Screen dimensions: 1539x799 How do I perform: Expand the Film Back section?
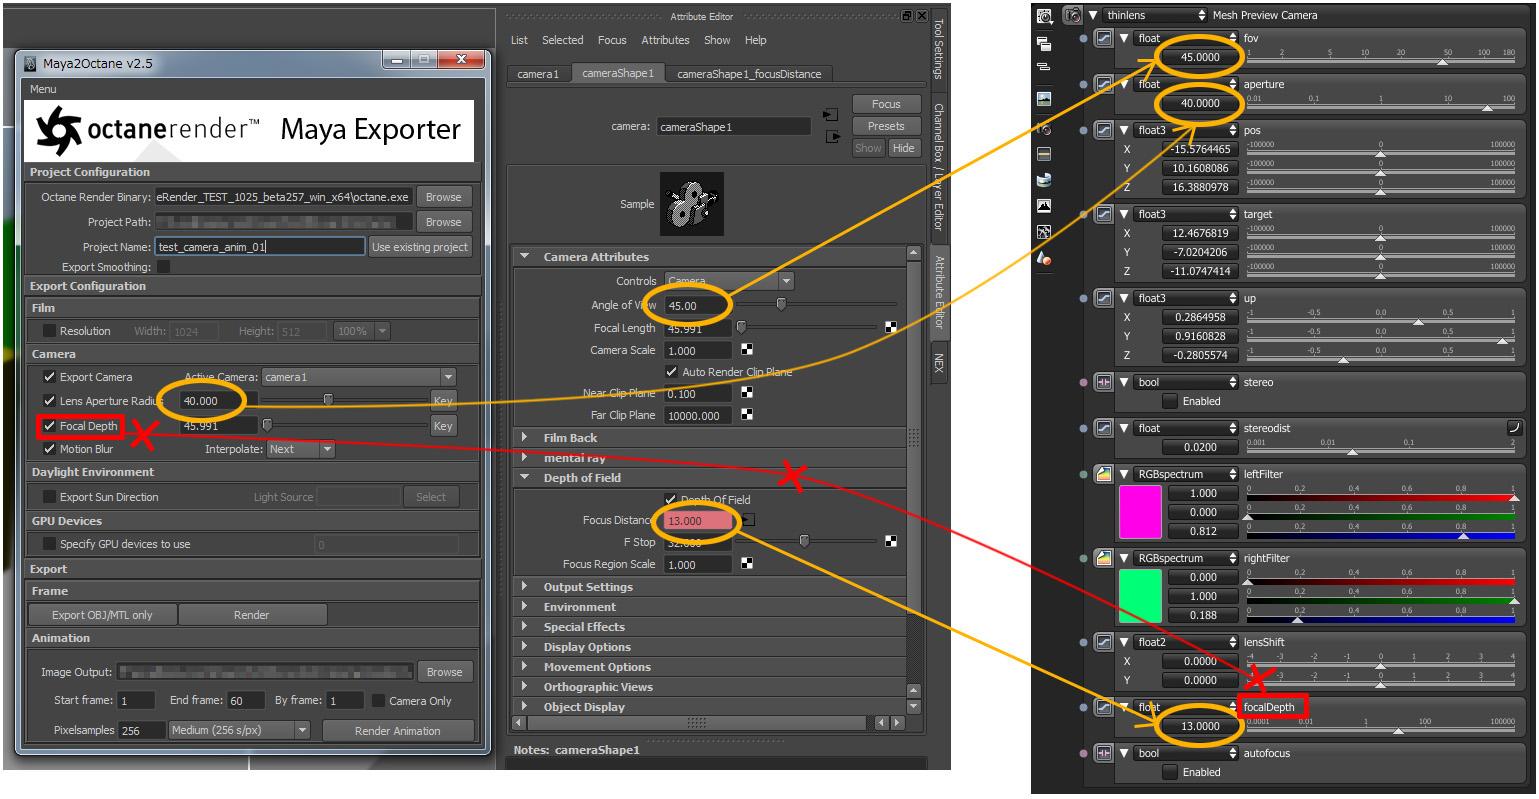pyautogui.click(x=525, y=438)
